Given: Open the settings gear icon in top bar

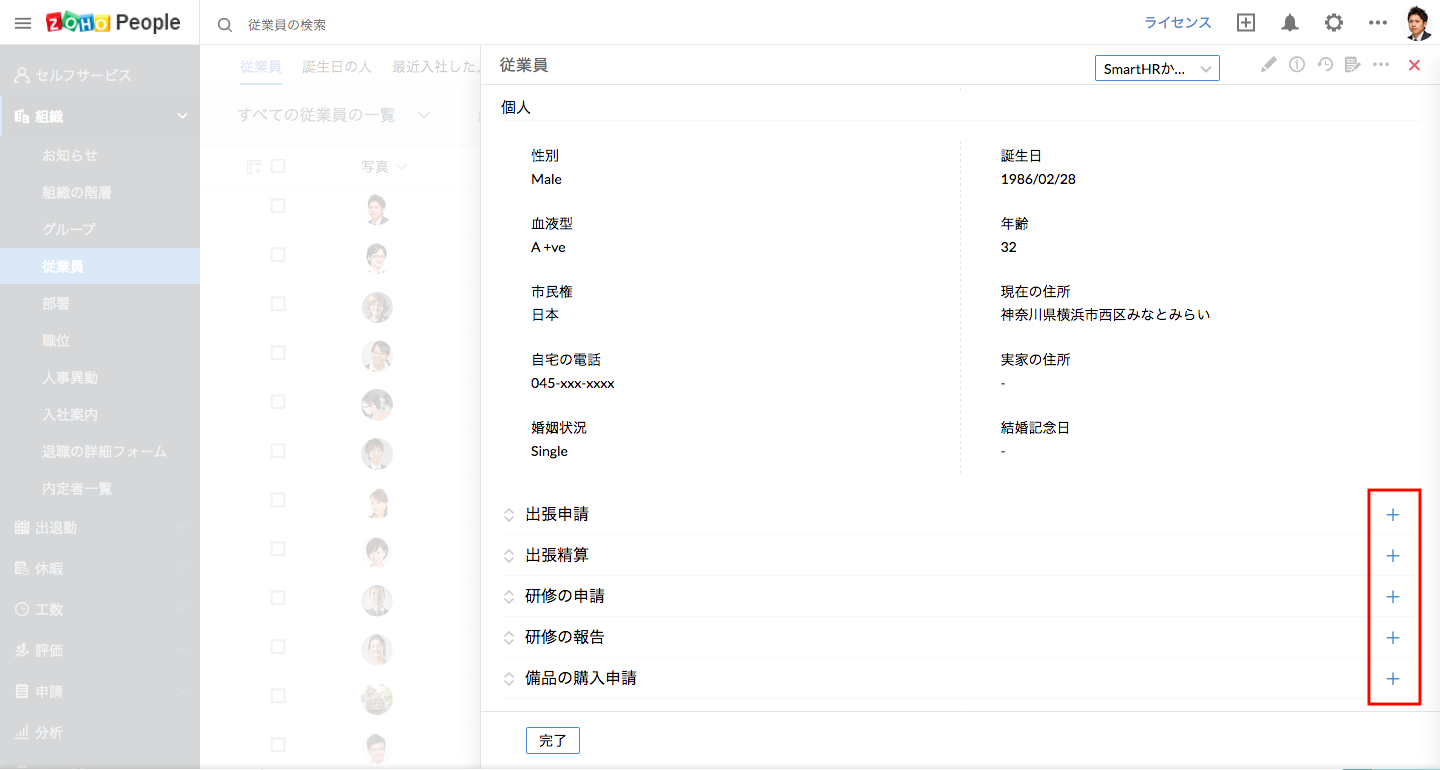Looking at the screenshot, I should point(1334,23).
